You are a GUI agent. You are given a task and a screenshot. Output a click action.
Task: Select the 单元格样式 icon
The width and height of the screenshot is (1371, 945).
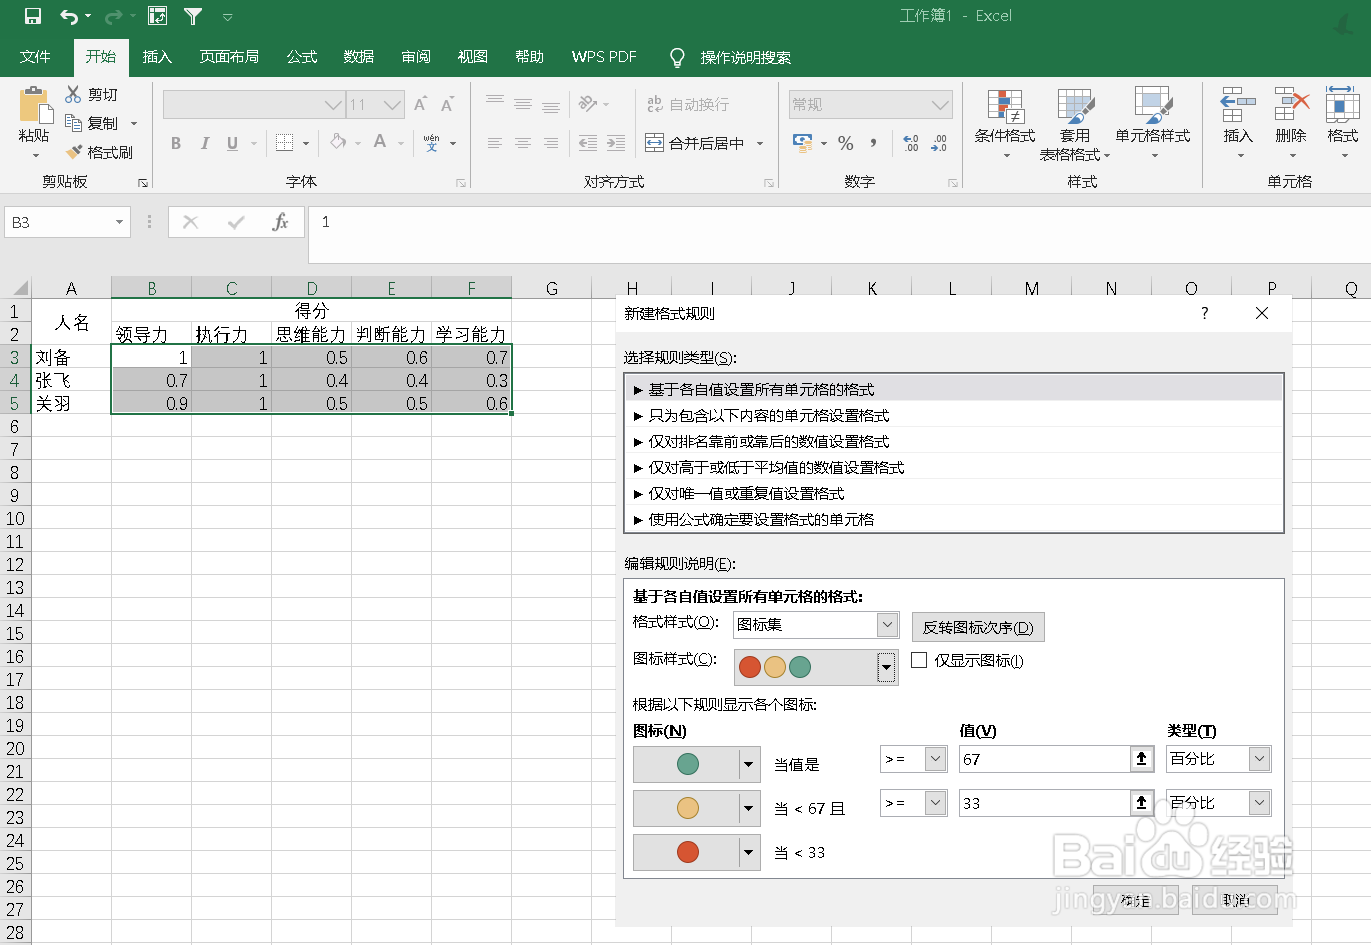(1152, 123)
